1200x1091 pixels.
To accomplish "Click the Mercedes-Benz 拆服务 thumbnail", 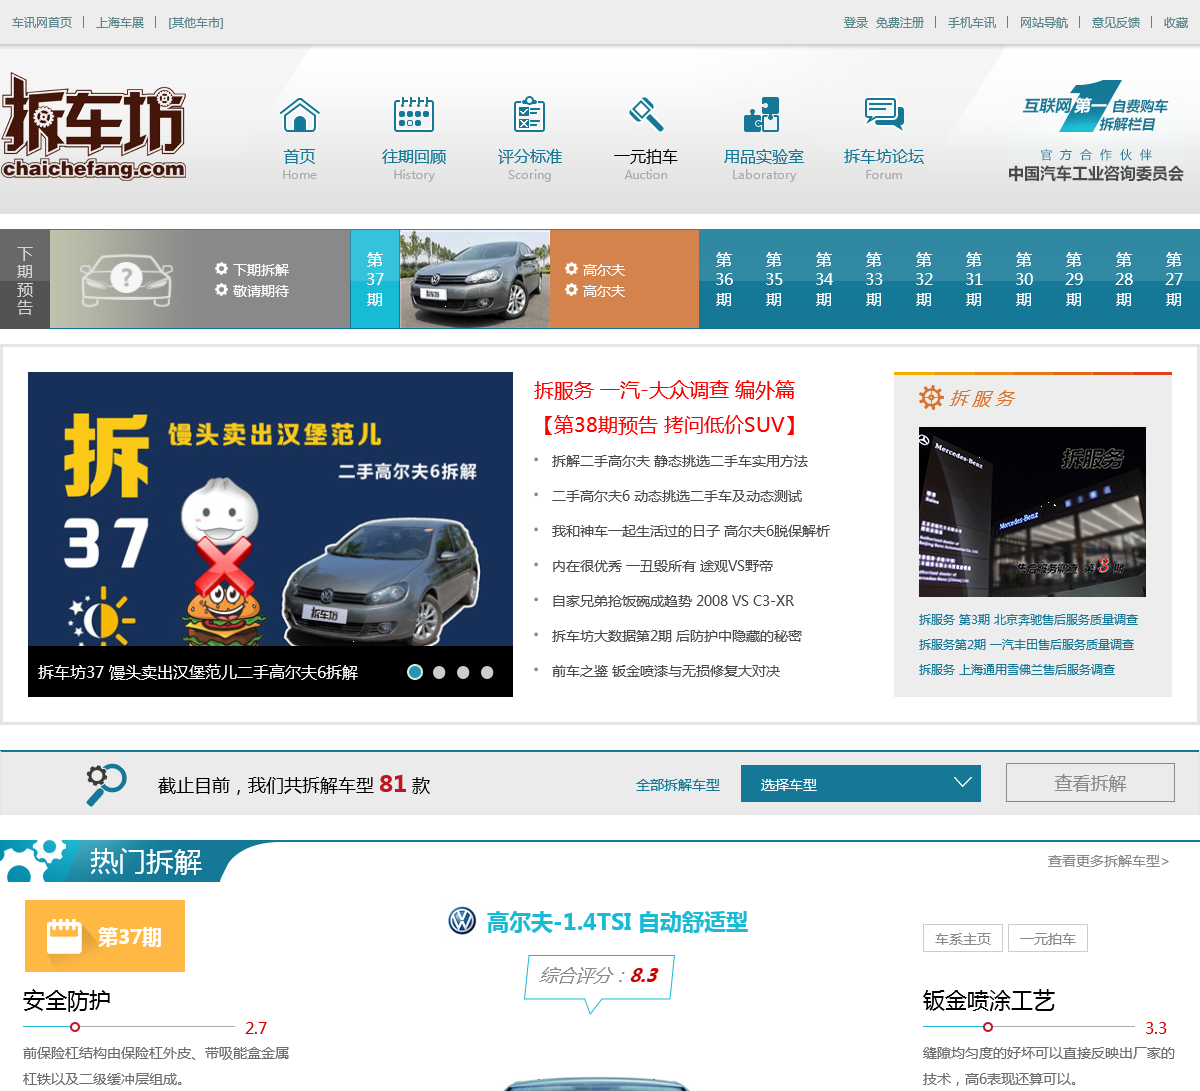I will pyautogui.click(x=1032, y=512).
